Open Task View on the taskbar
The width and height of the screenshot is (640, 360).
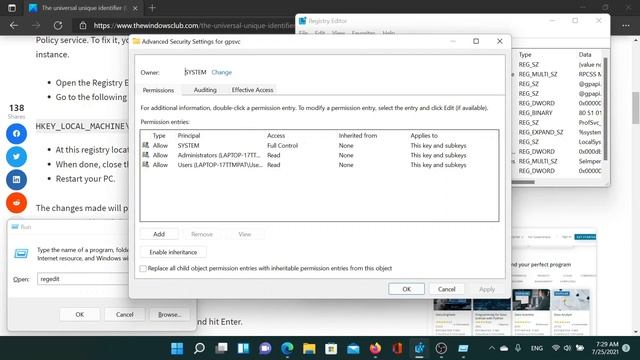click(221, 348)
